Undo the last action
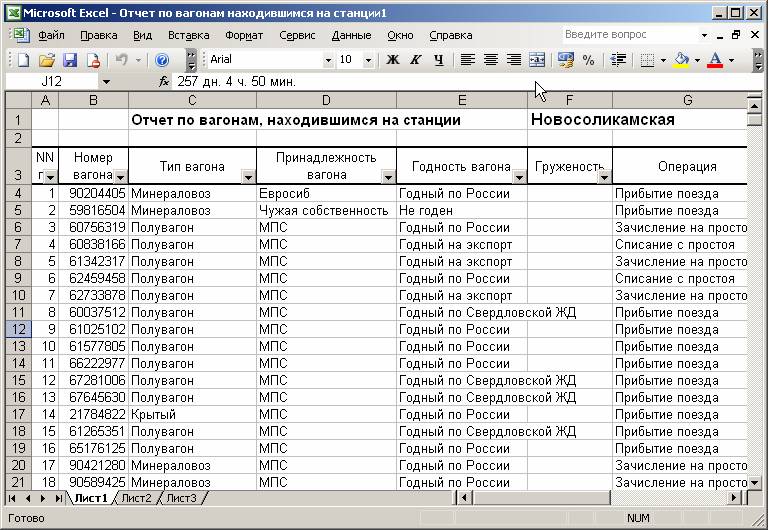The width and height of the screenshot is (768, 530). (121, 60)
